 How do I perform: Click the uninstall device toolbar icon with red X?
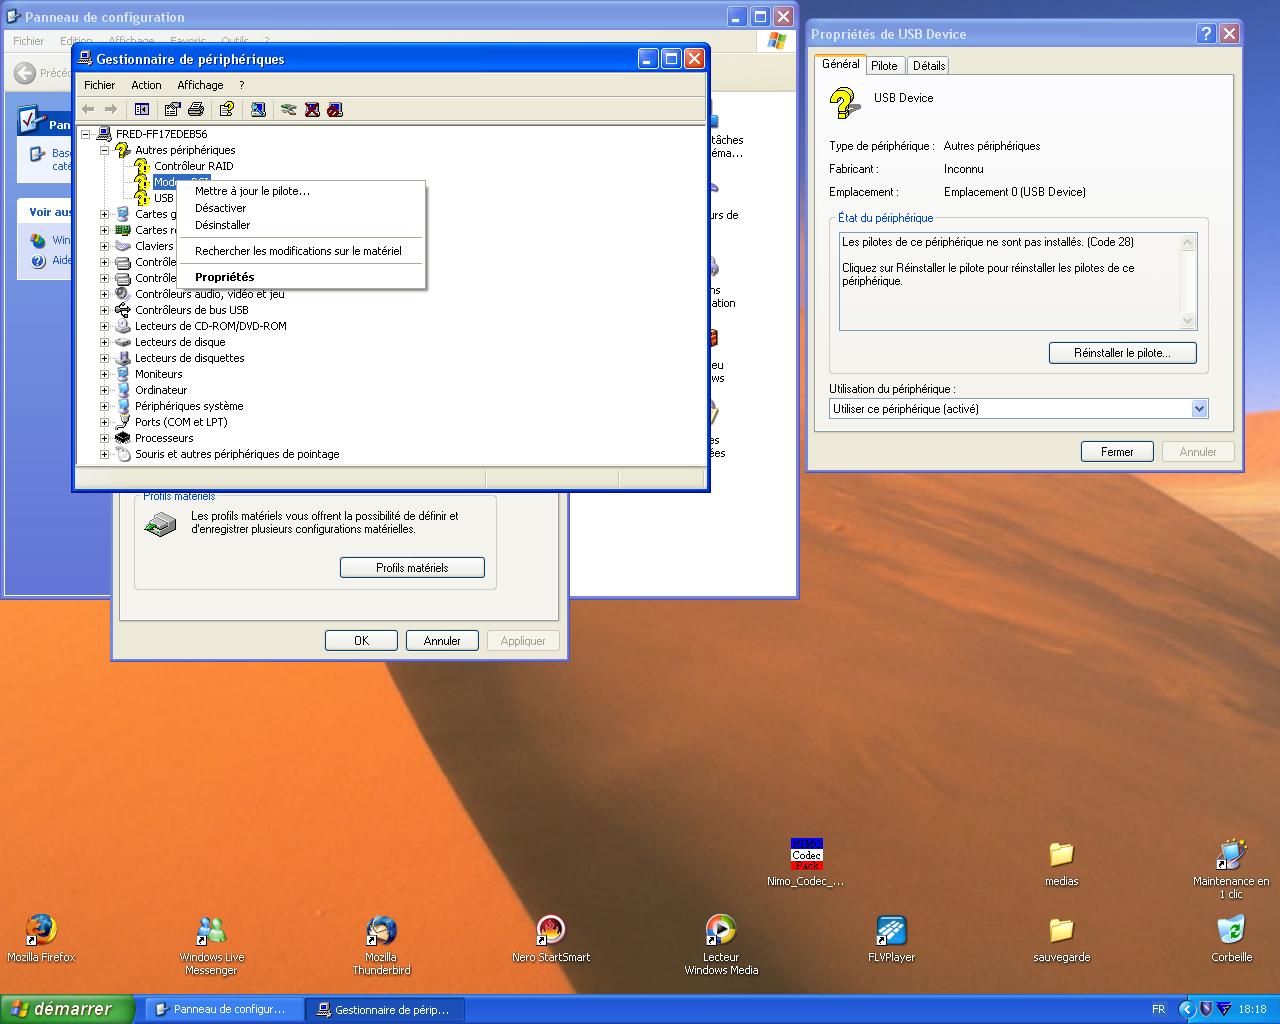coord(312,109)
